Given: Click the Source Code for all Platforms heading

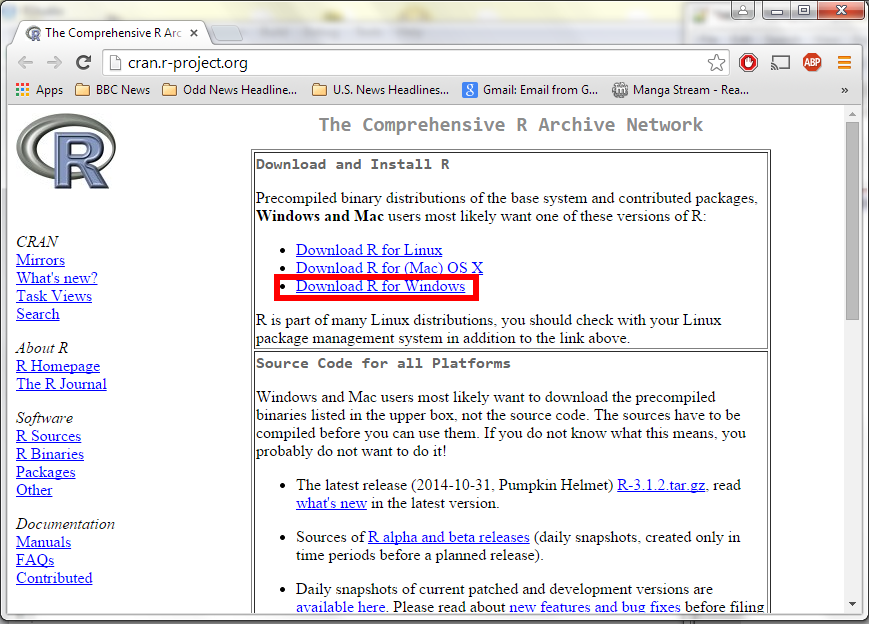Looking at the screenshot, I should tap(383, 364).
